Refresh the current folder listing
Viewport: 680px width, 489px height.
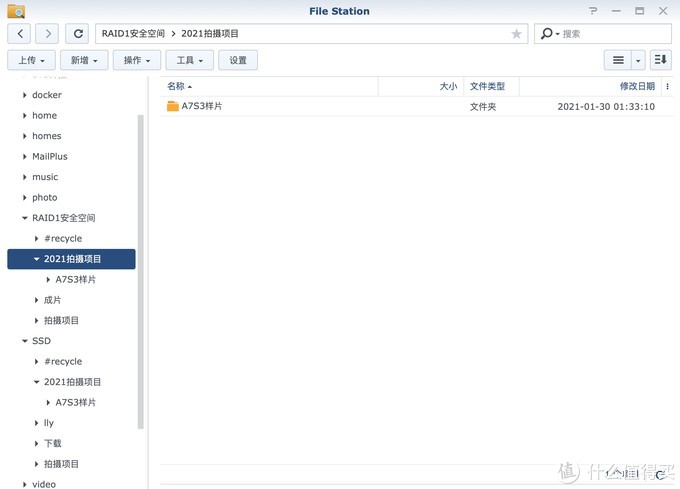[x=77, y=34]
